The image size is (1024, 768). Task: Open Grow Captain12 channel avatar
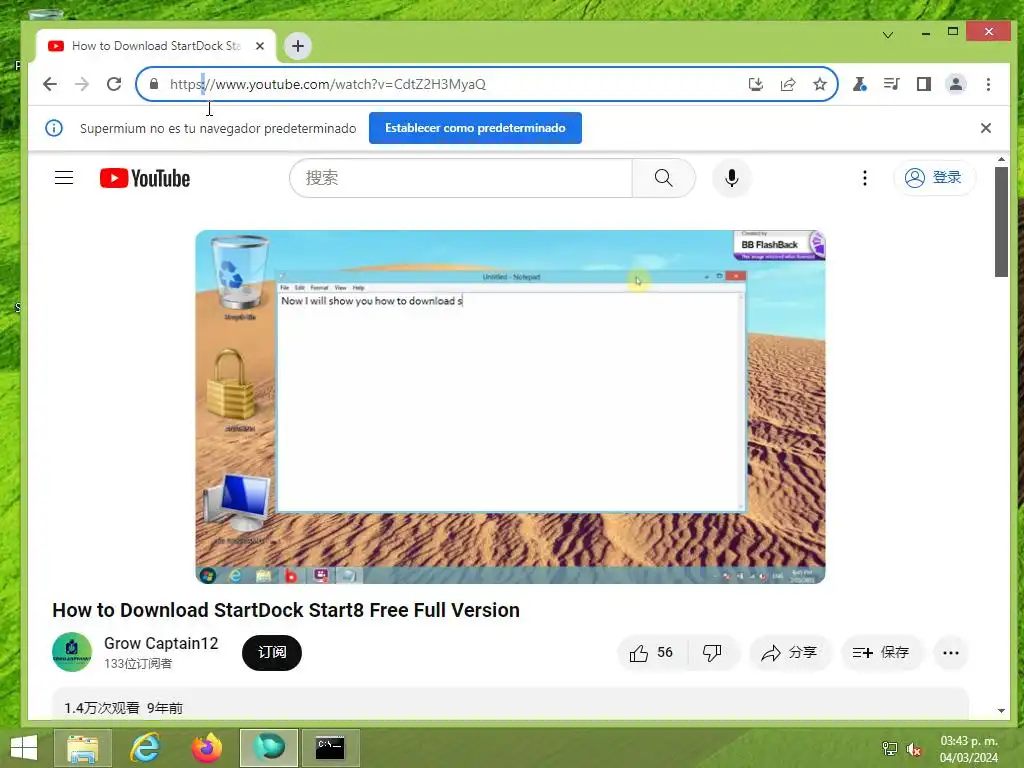pyautogui.click(x=72, y=652)
